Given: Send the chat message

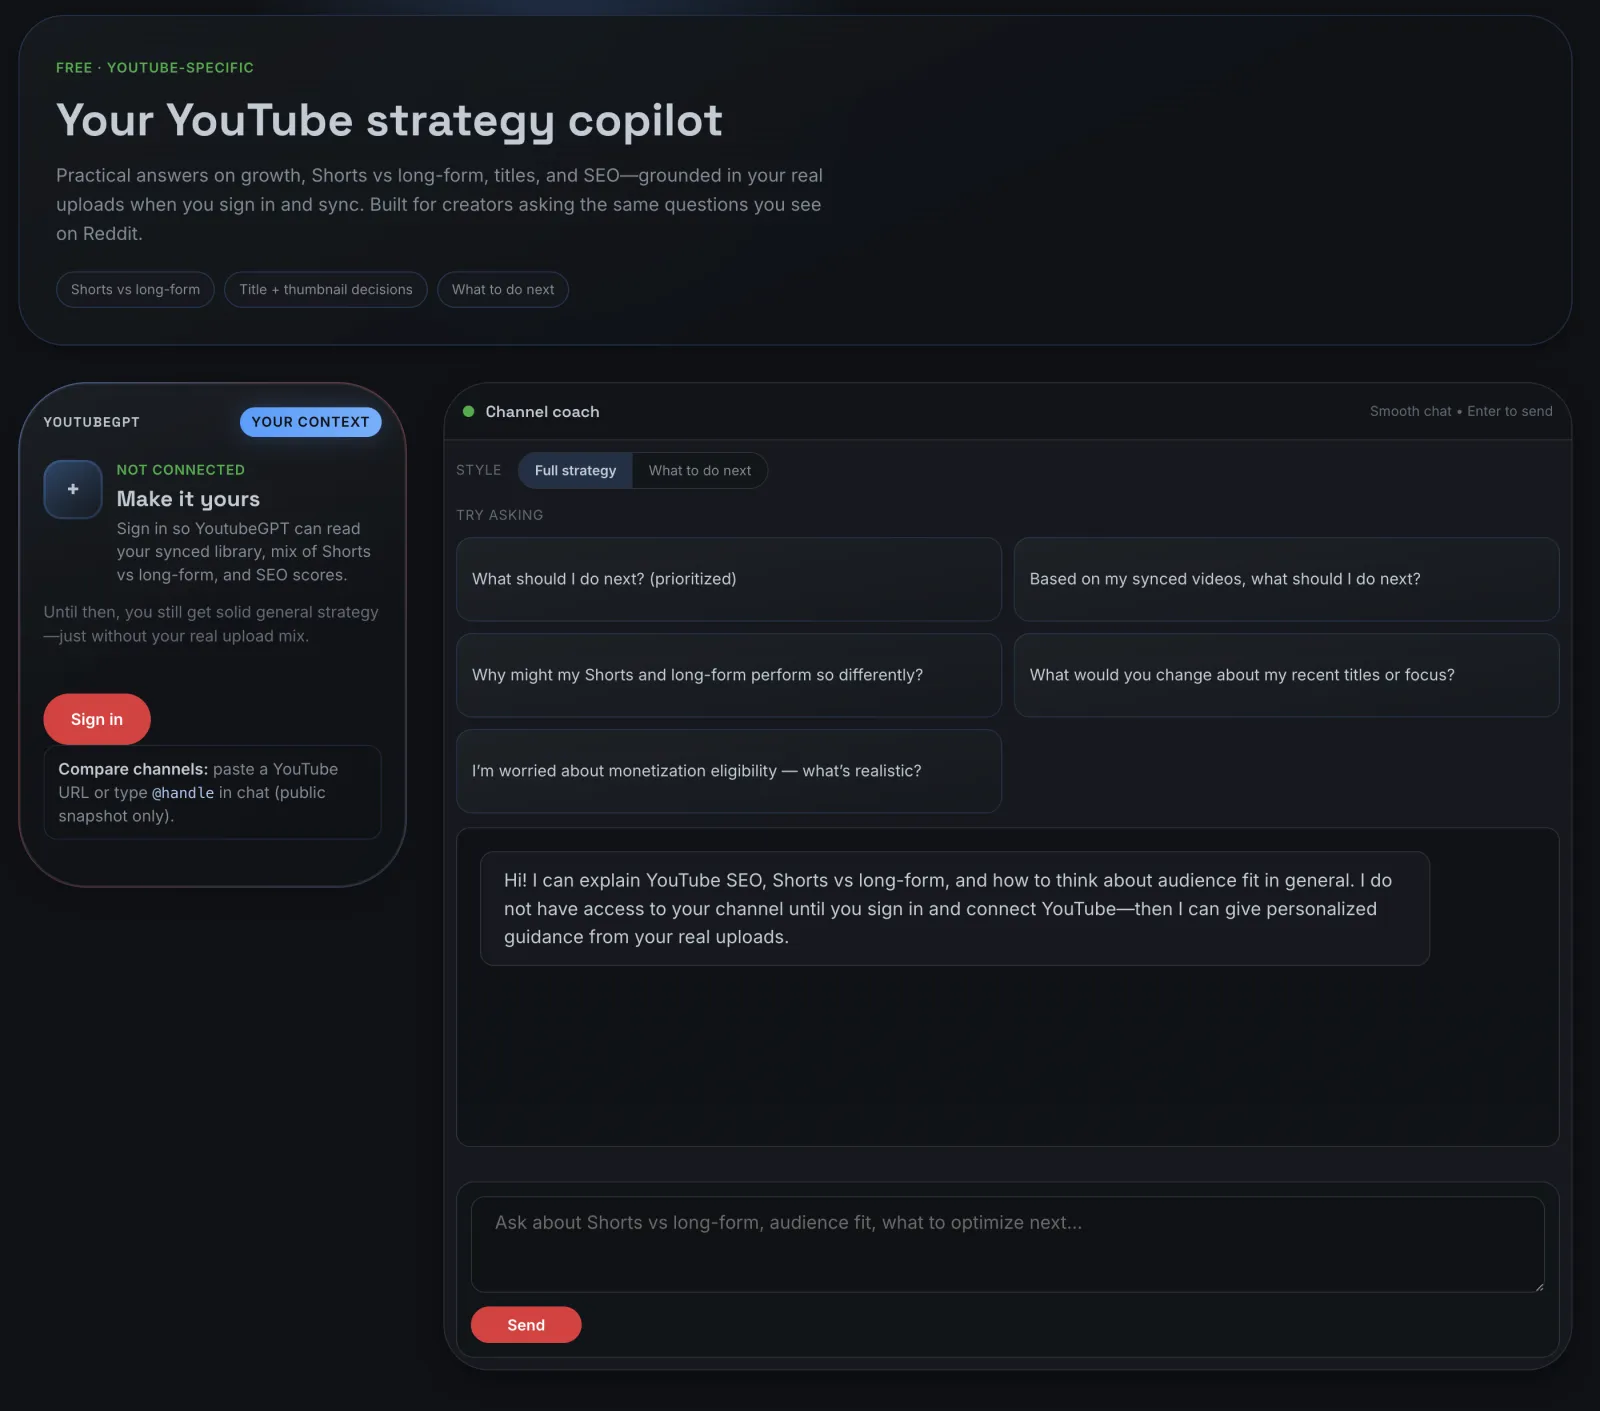Looking at the screenshot, I should coord(526,1324).
